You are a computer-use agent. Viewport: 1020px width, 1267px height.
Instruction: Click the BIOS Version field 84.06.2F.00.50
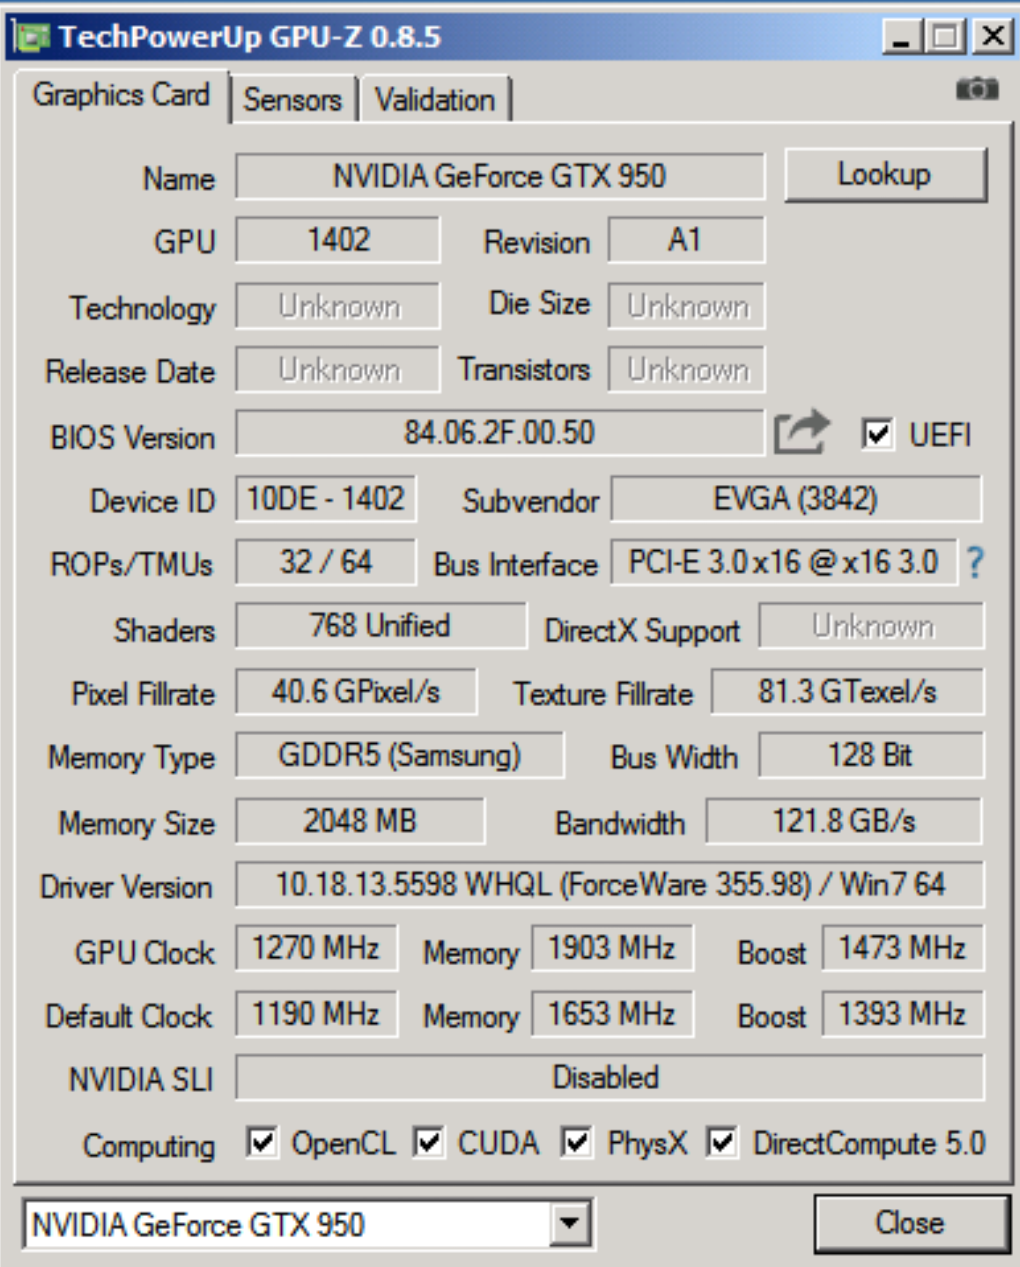(499, 433)
